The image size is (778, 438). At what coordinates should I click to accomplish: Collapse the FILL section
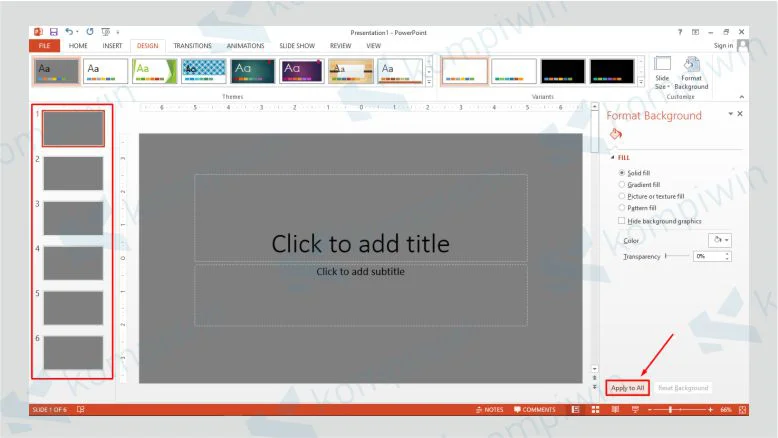click(x=613, y=158)
